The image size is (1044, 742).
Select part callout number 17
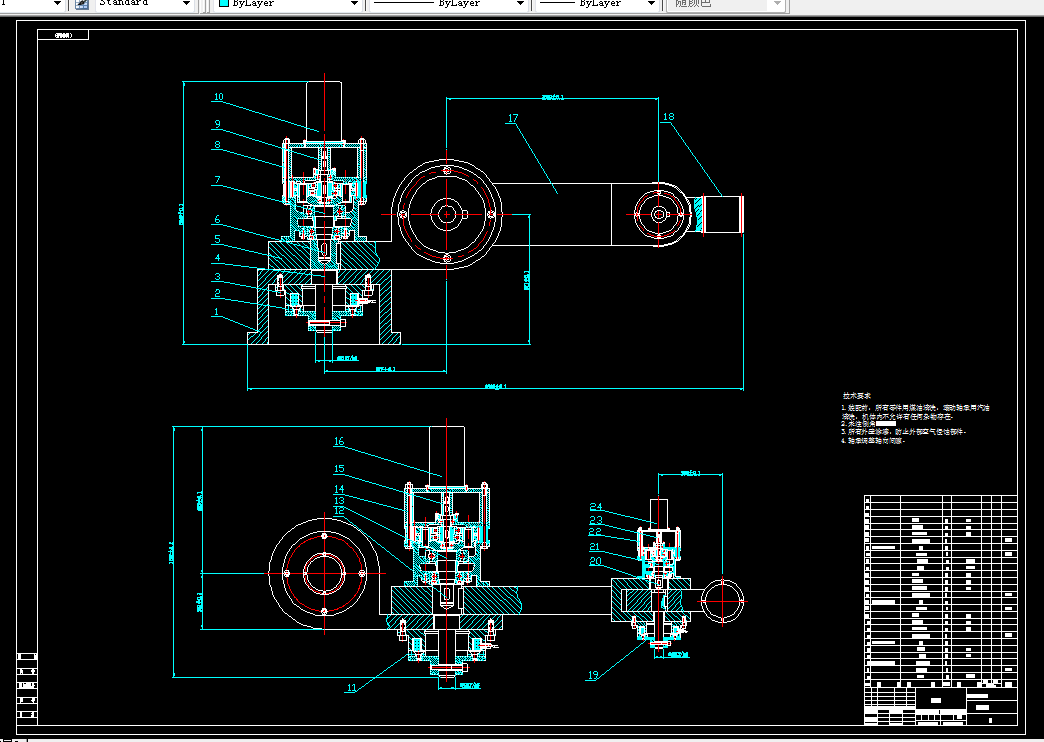[512, 119]
